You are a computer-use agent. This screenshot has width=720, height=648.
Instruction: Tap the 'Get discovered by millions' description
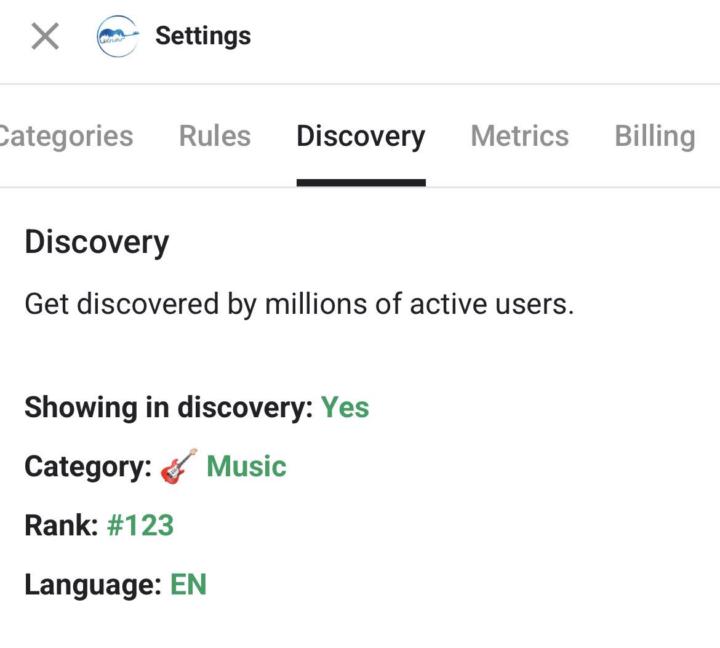coord(299,304)
